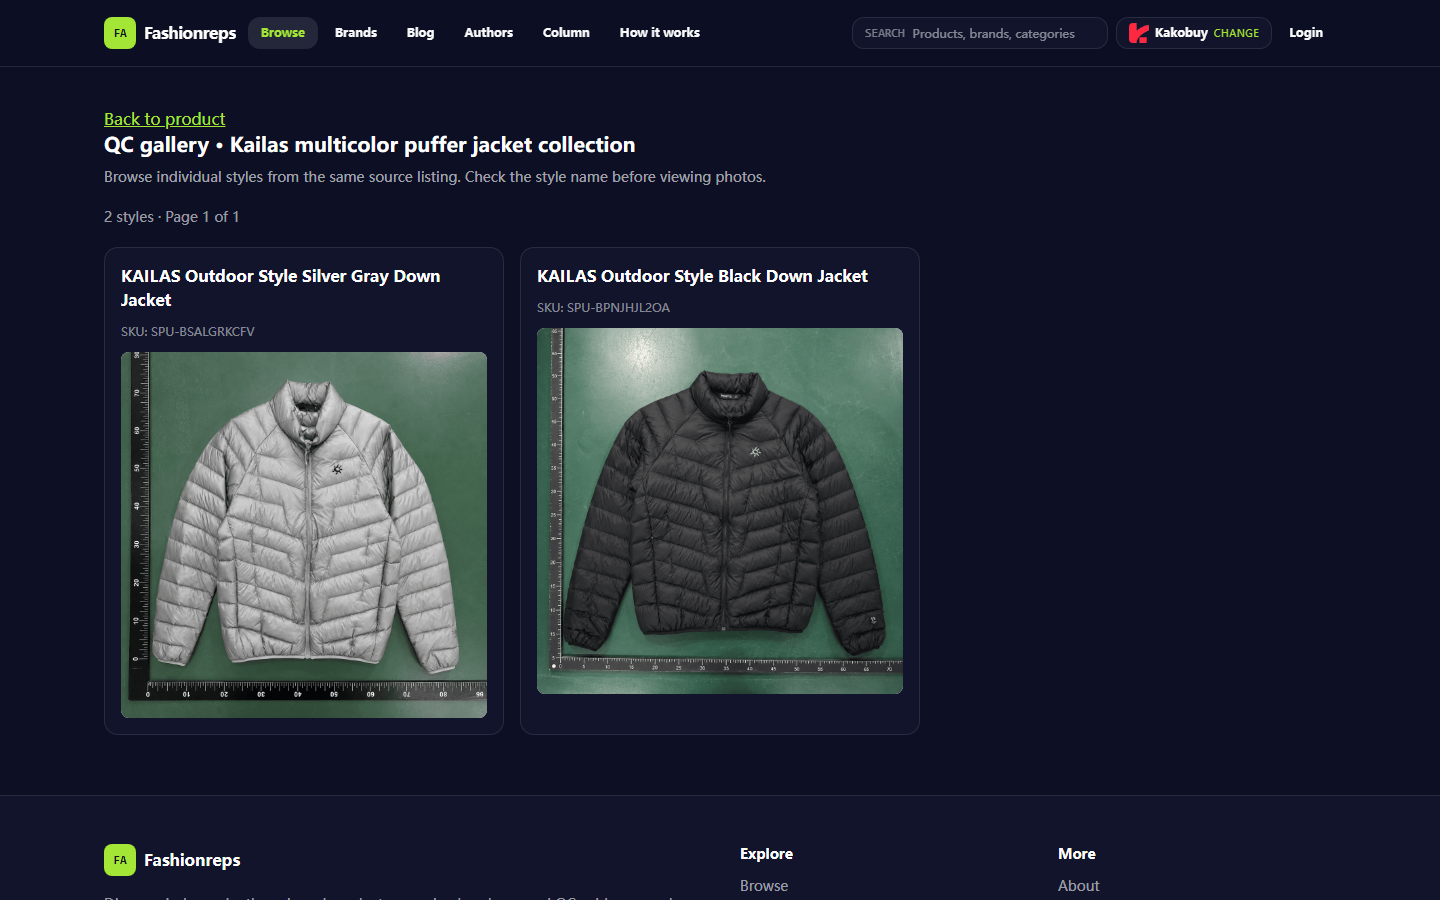Select the Browse menu item
The image size is (1440, 900).
[283, 33]
